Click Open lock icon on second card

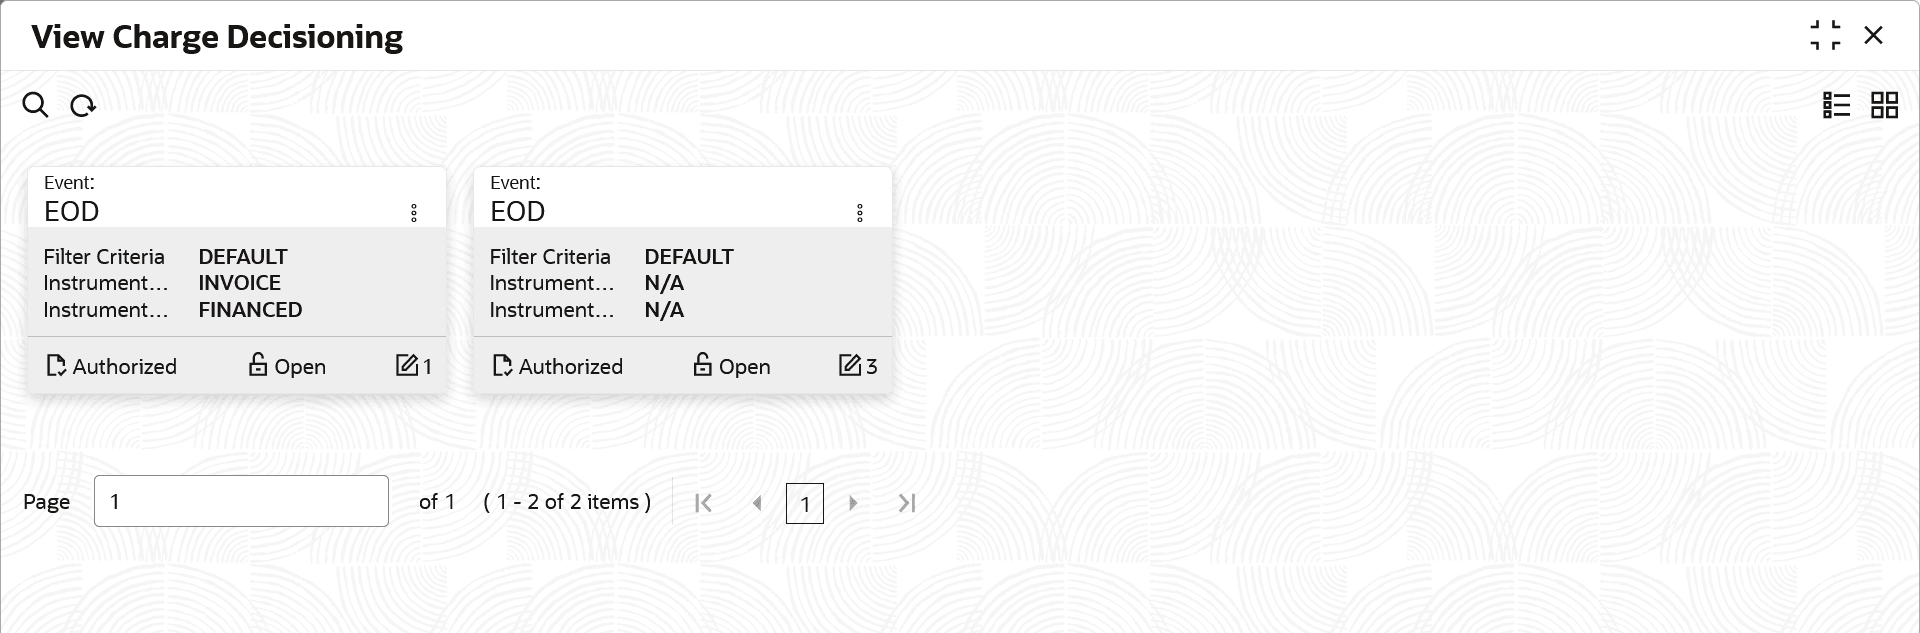(x=703, y=365)
